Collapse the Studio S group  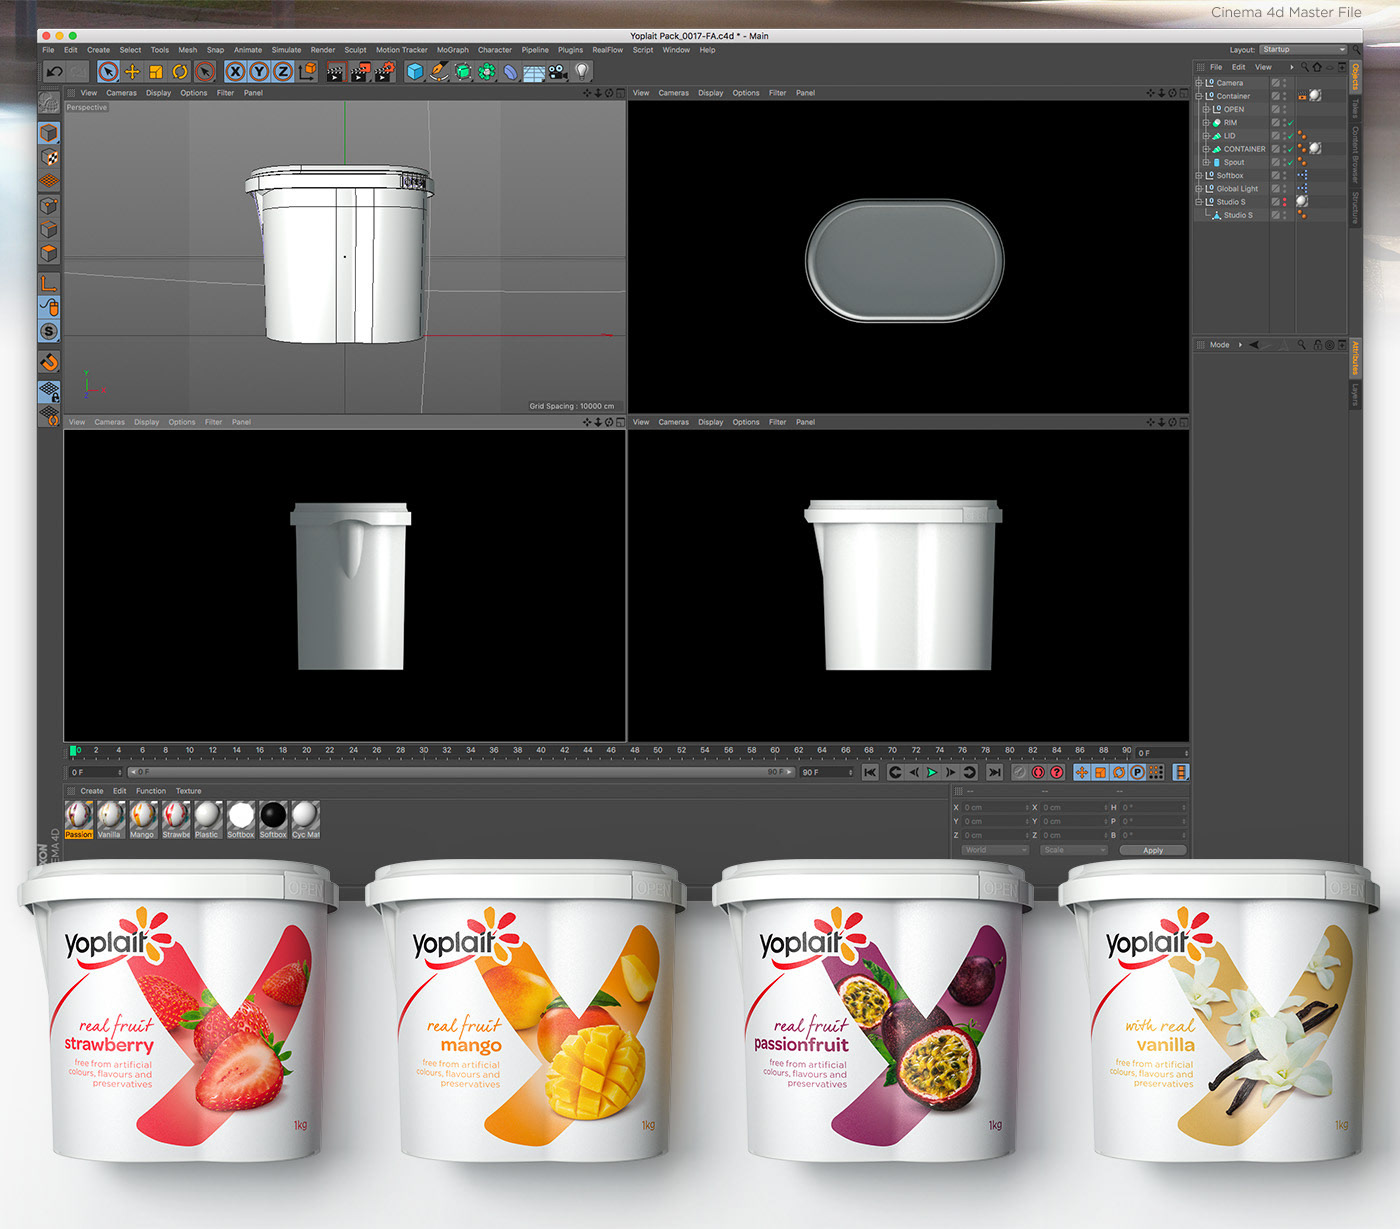click(x=1199, y=202)
